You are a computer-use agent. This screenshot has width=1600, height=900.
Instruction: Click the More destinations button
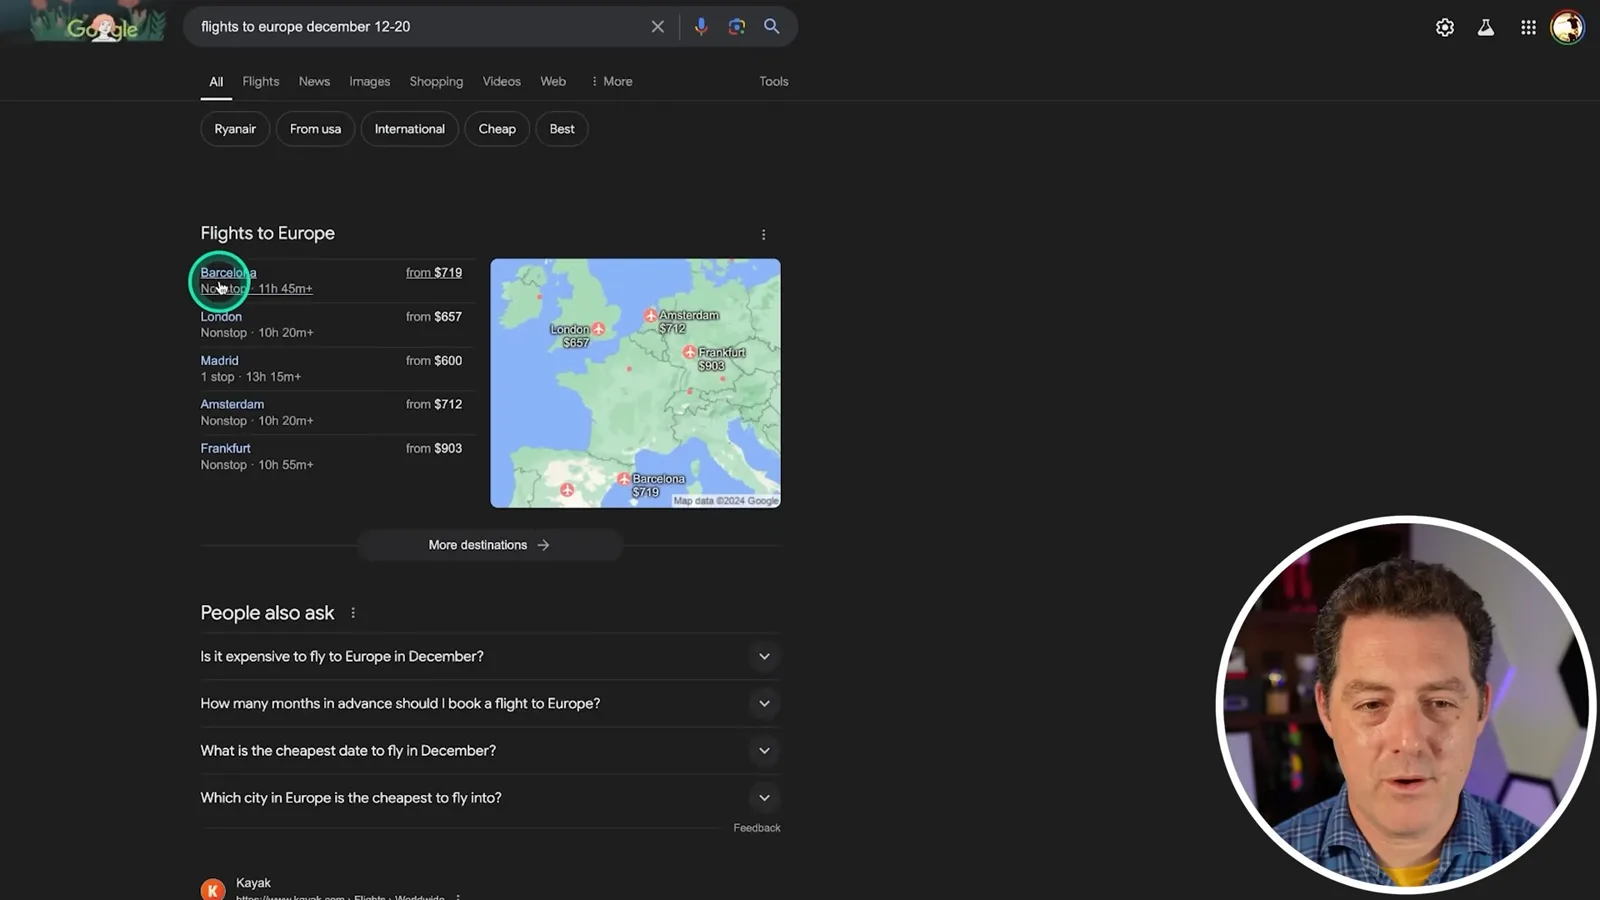[490, 545]
